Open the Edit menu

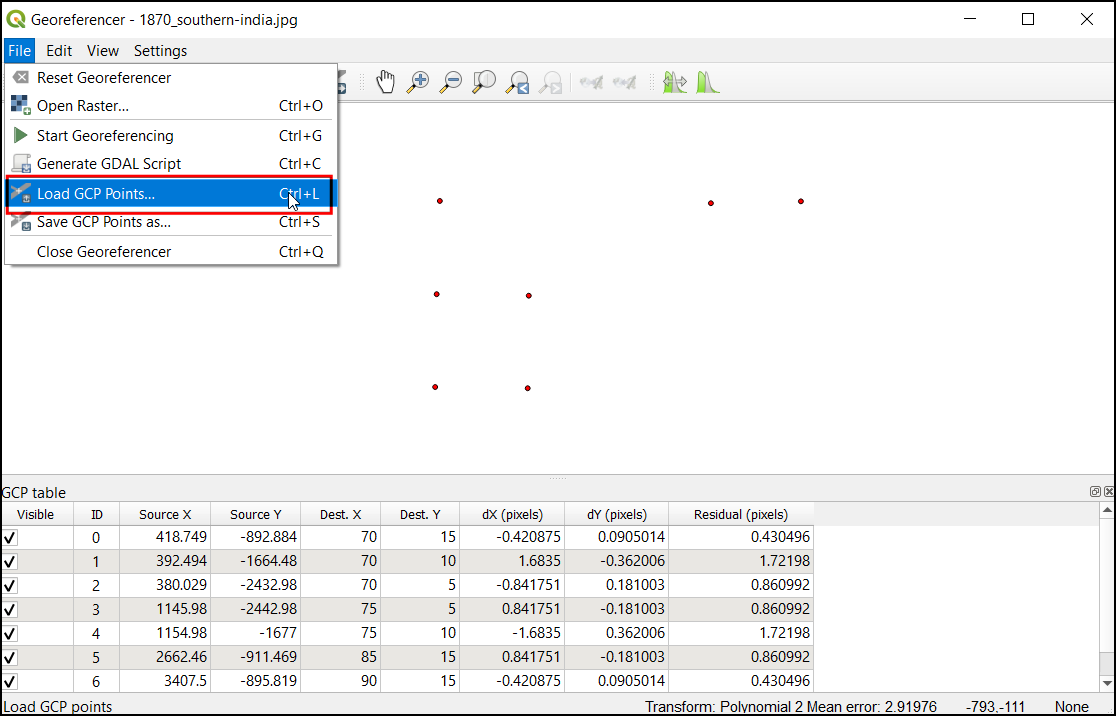59,51
